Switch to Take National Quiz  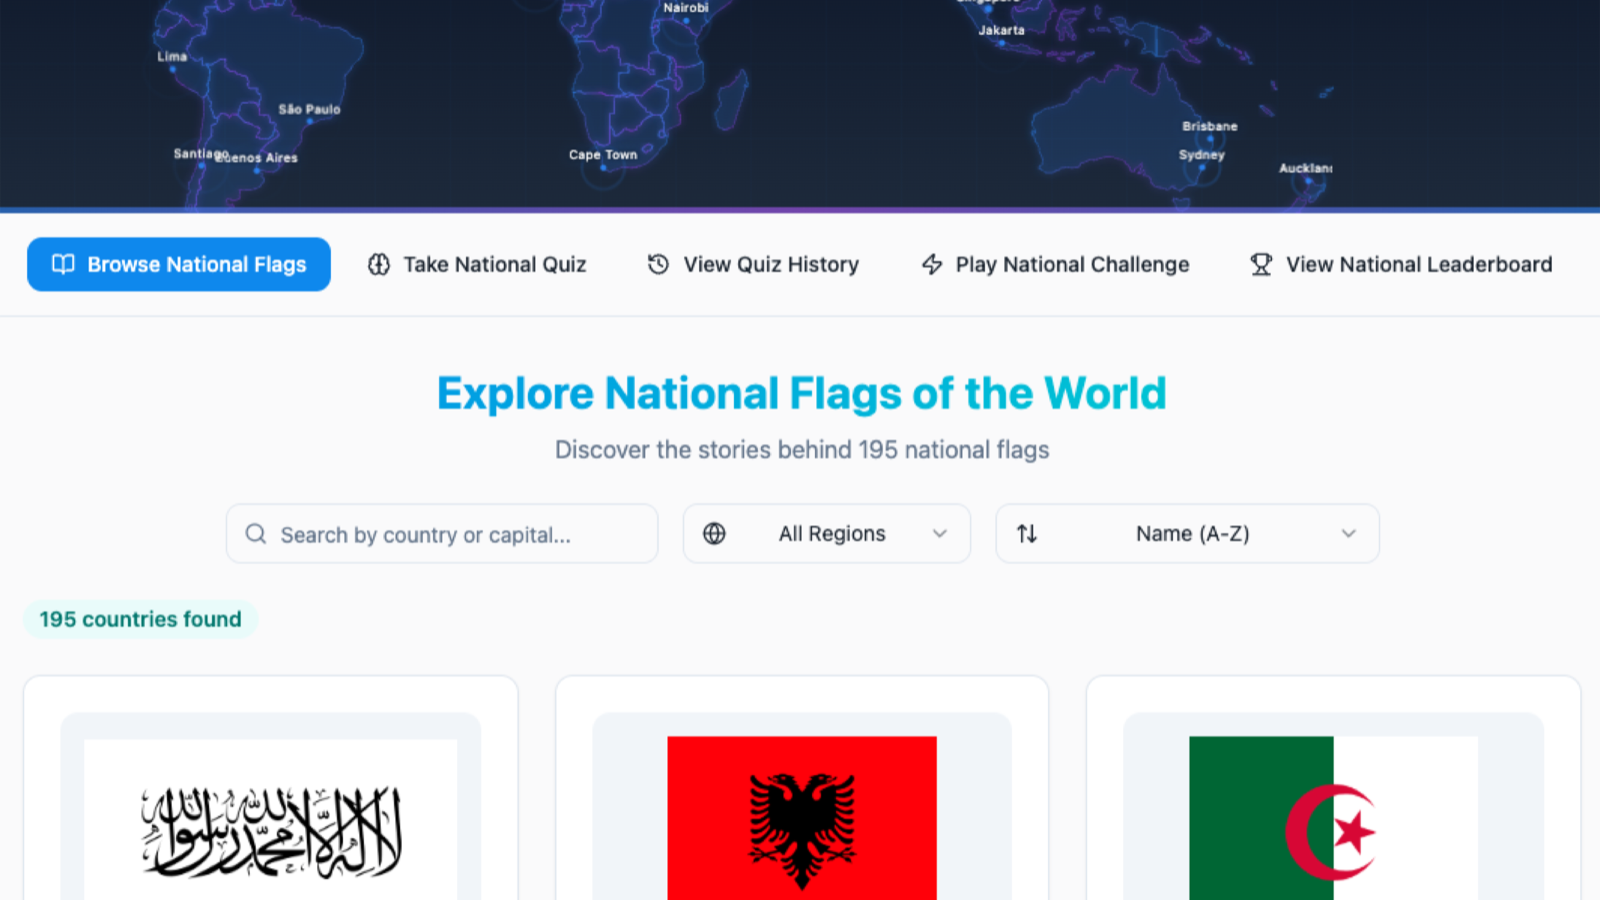[494, 264]
